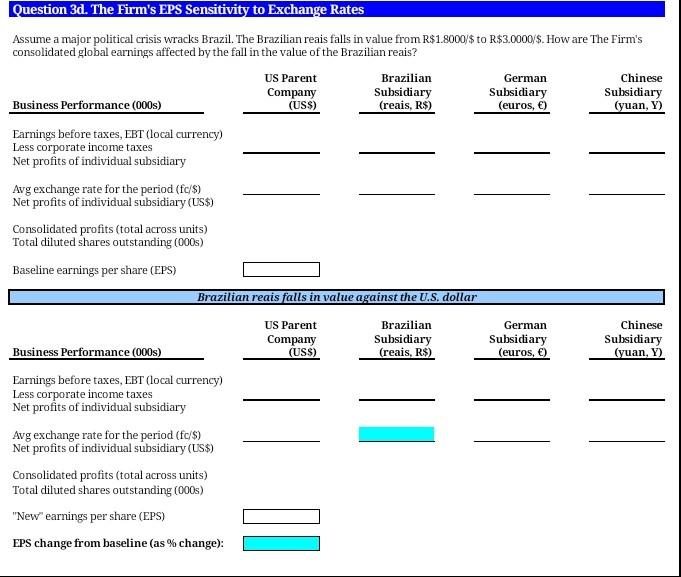
Task: Click the Baseline earnings per share label
Action: [94, 270]
